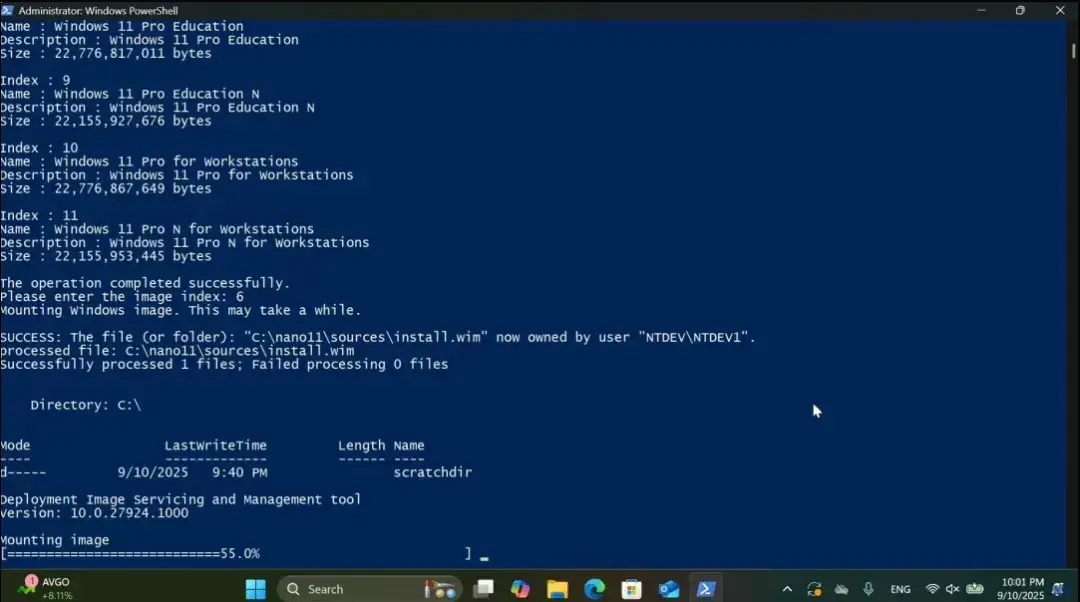The width and height of the screenshot is (1080, 602).
Task: Click 'Size : 22,776,867,649 bytes' line
Action: click(106, 188)
